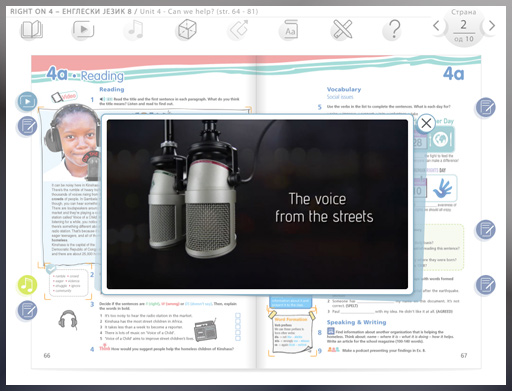Screen dimensions: 512x391
Task: Open the video player toolbar icon
Action: (x=83, y=30)
